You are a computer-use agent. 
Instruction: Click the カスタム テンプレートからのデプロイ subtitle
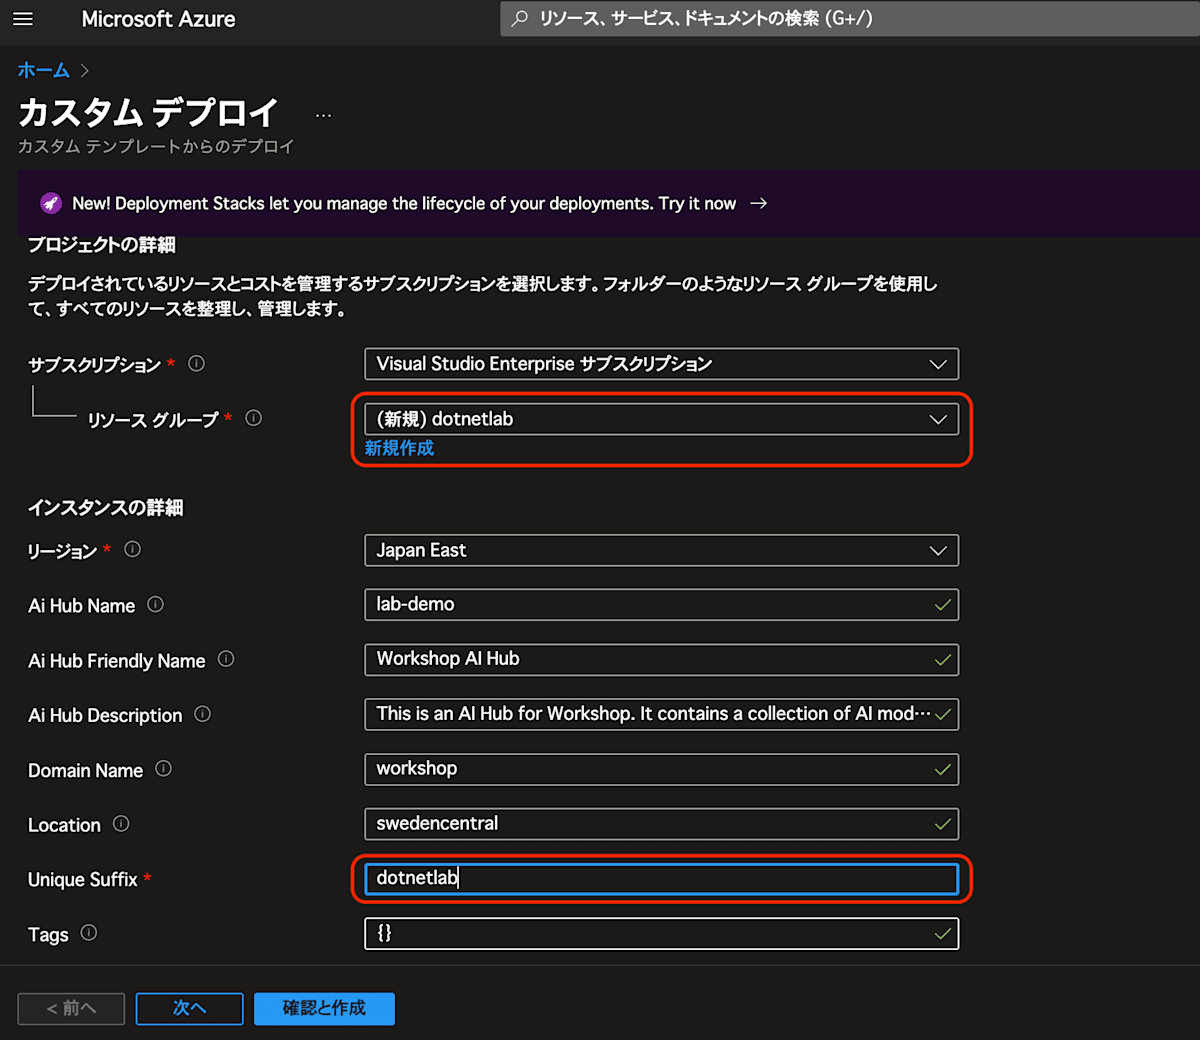click(156, 146)
